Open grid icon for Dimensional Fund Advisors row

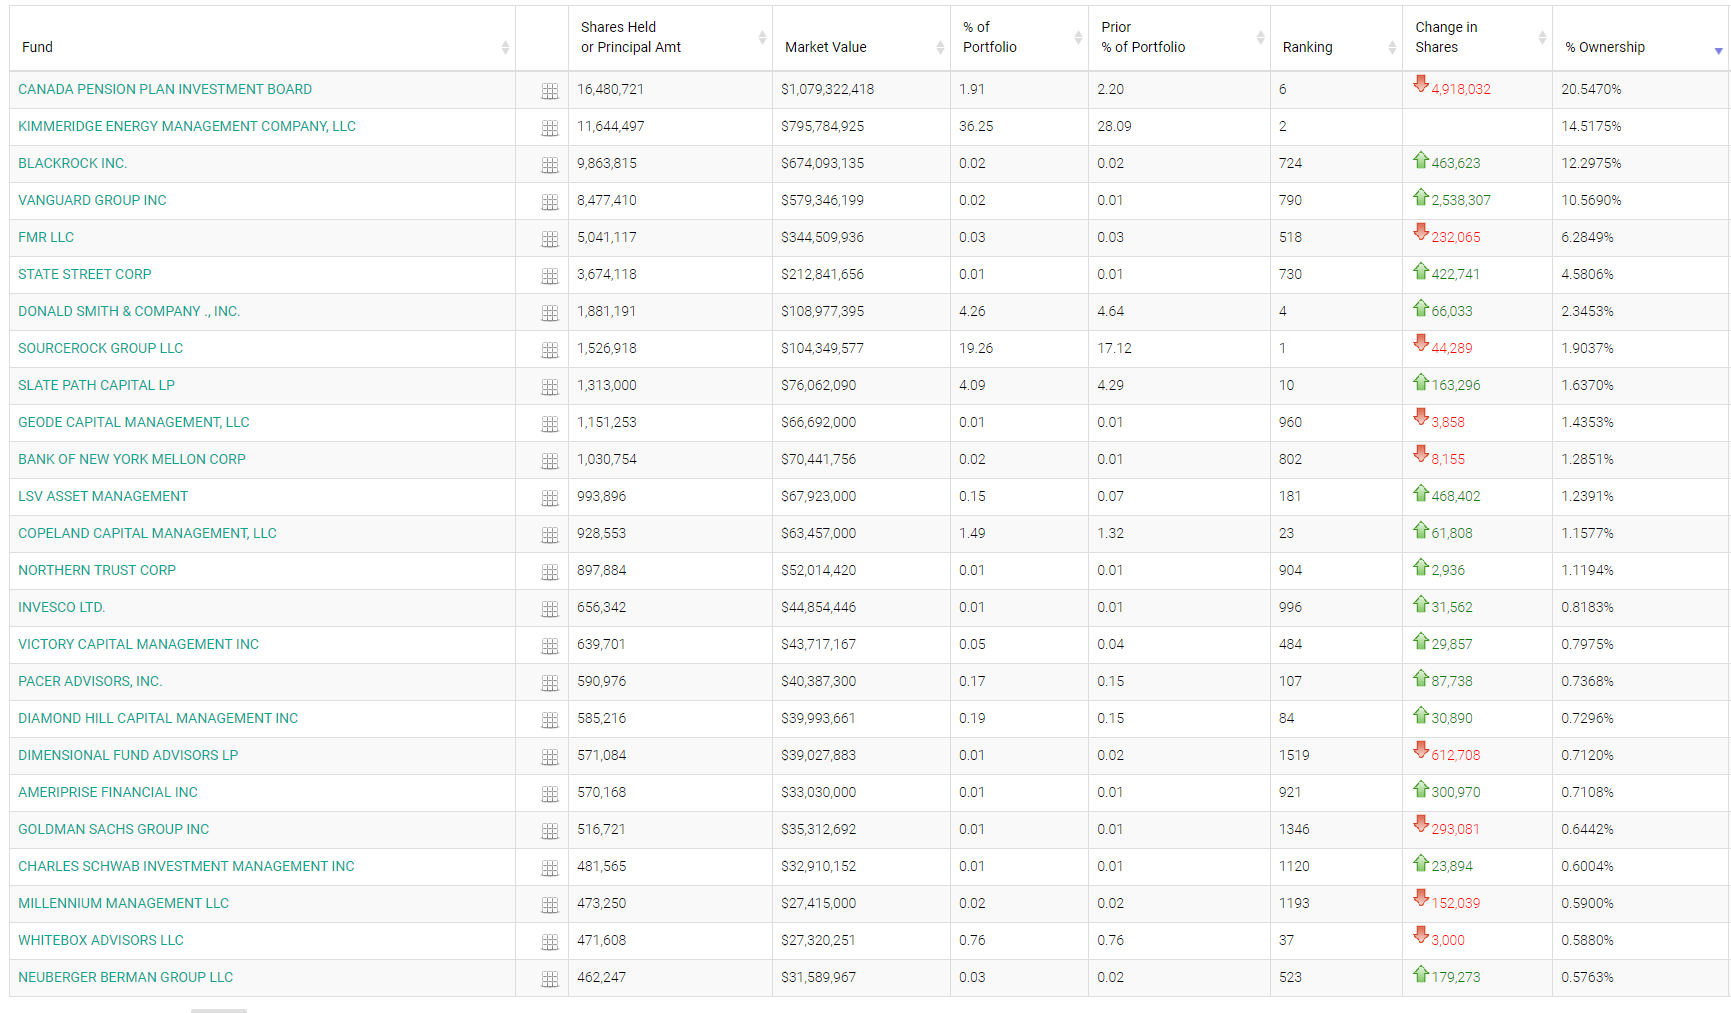click(x=550, y=757)
